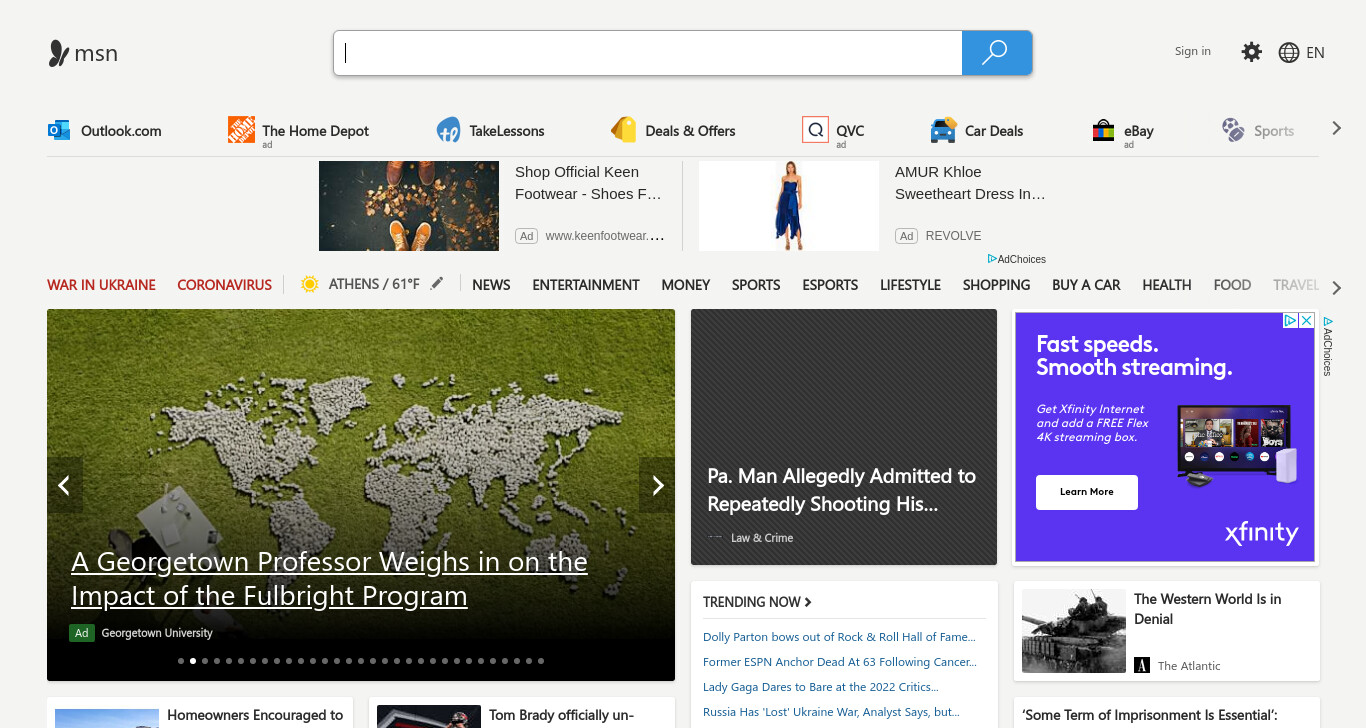Open 'Some Term of Imprisonment Is Essential' story
Screen dimensions: 1366x728
tap(1150, 715)
